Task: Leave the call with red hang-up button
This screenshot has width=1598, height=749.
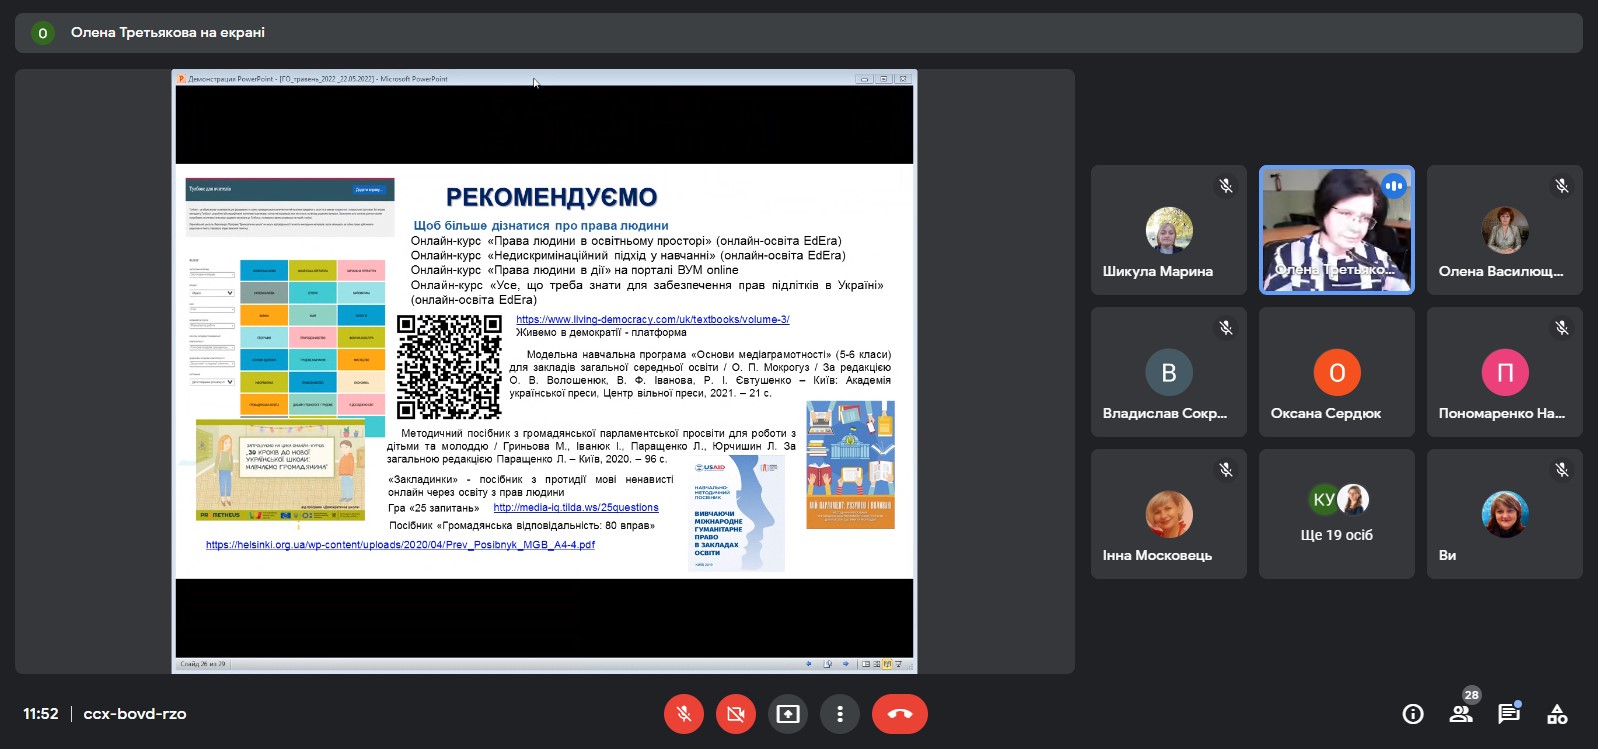Action: 900,714
